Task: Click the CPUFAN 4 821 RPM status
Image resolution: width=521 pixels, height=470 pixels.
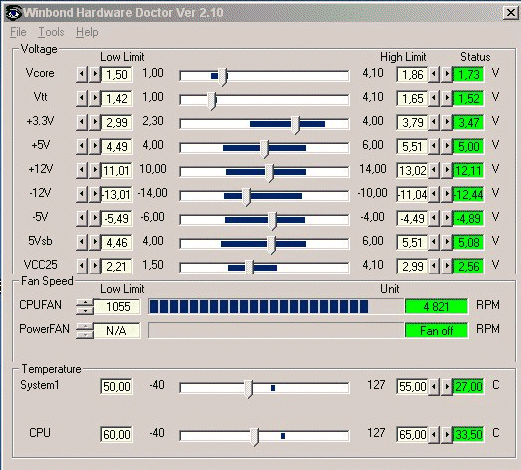Action: [x=436, y=306]
